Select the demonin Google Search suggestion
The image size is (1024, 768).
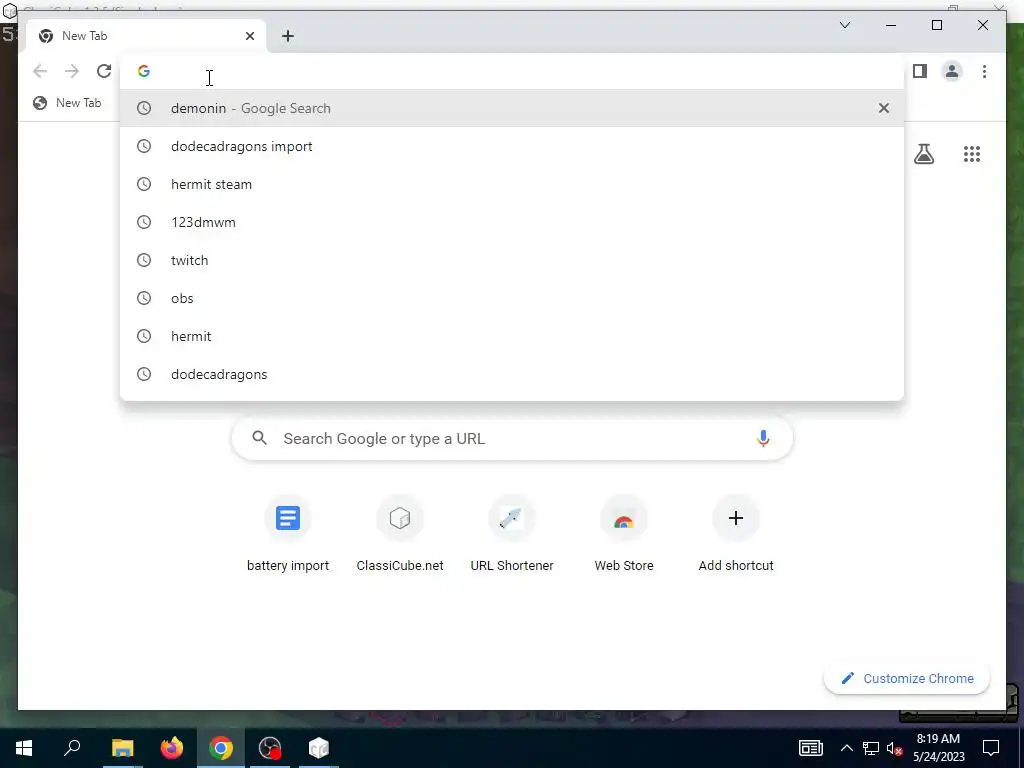[x=512, y=108]
